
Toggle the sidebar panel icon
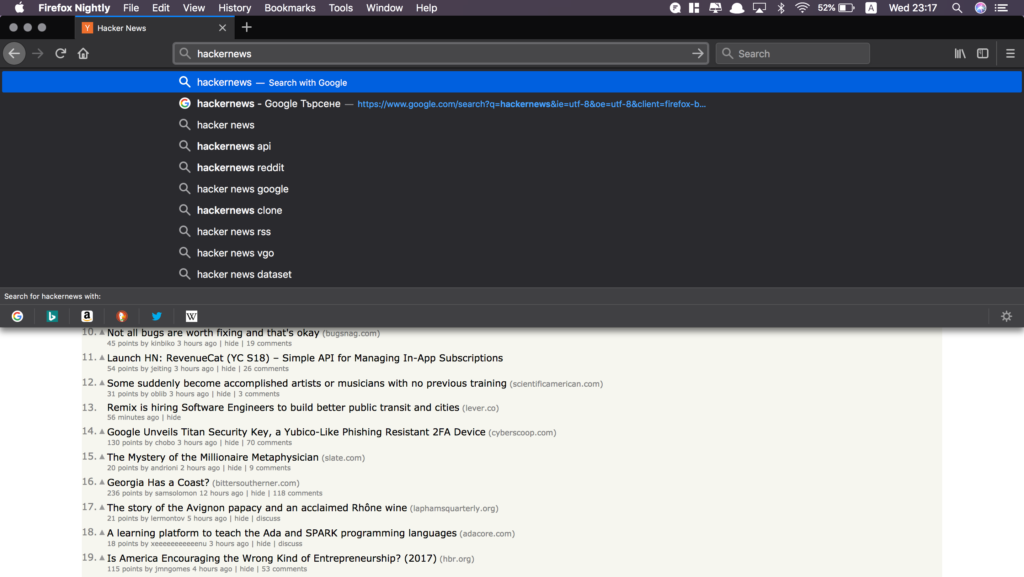click(982, 54)
